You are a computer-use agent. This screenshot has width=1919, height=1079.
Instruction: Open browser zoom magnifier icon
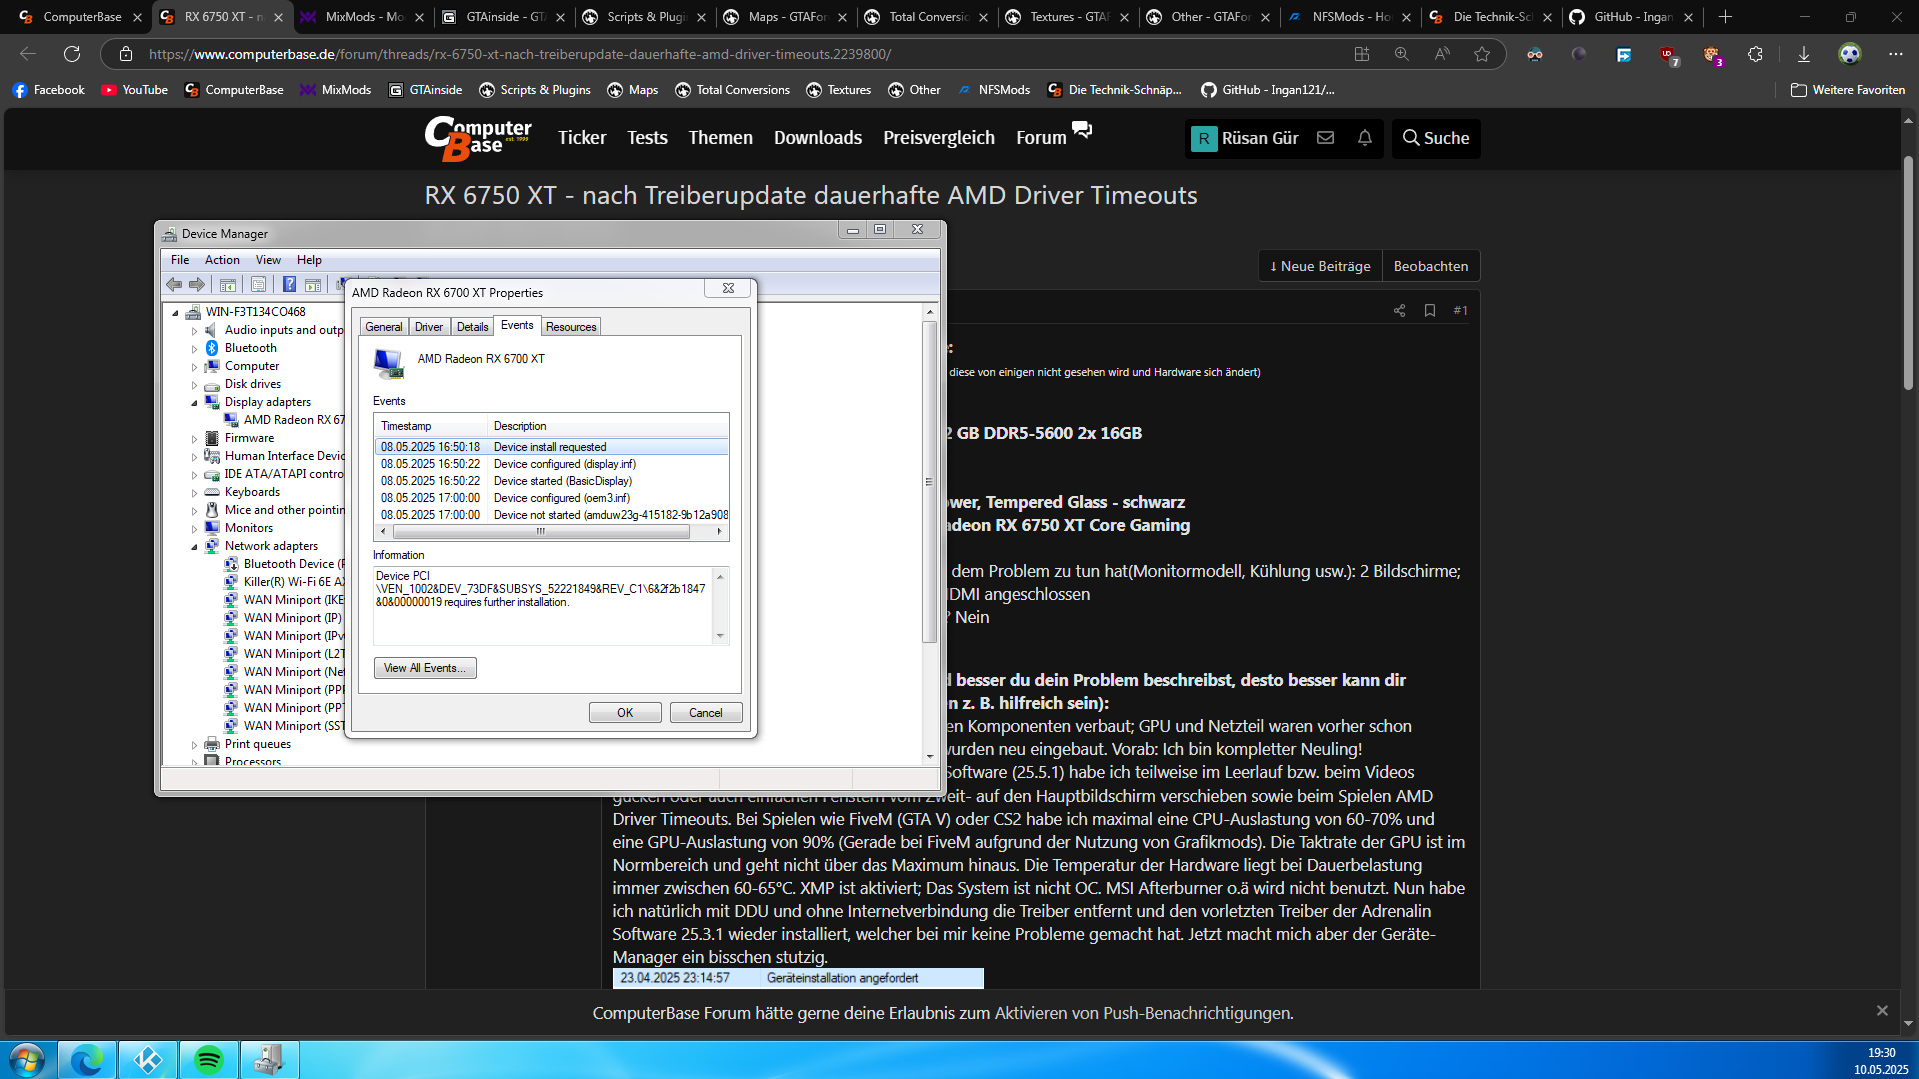pos(1402,54)
